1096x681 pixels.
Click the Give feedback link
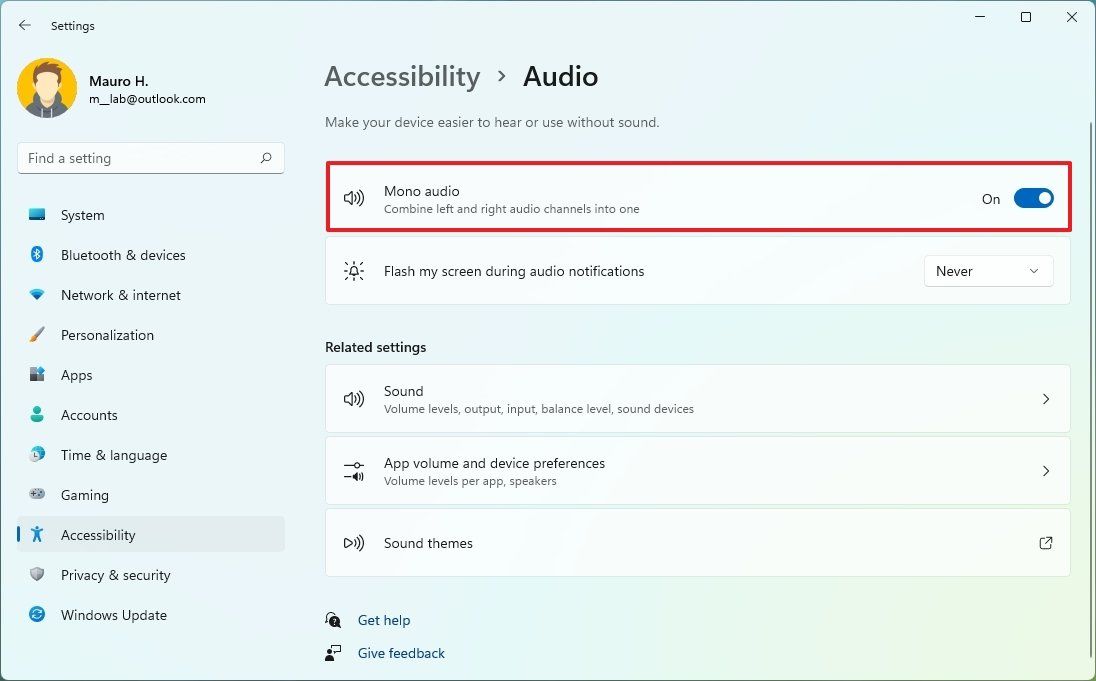click(400, 653)
